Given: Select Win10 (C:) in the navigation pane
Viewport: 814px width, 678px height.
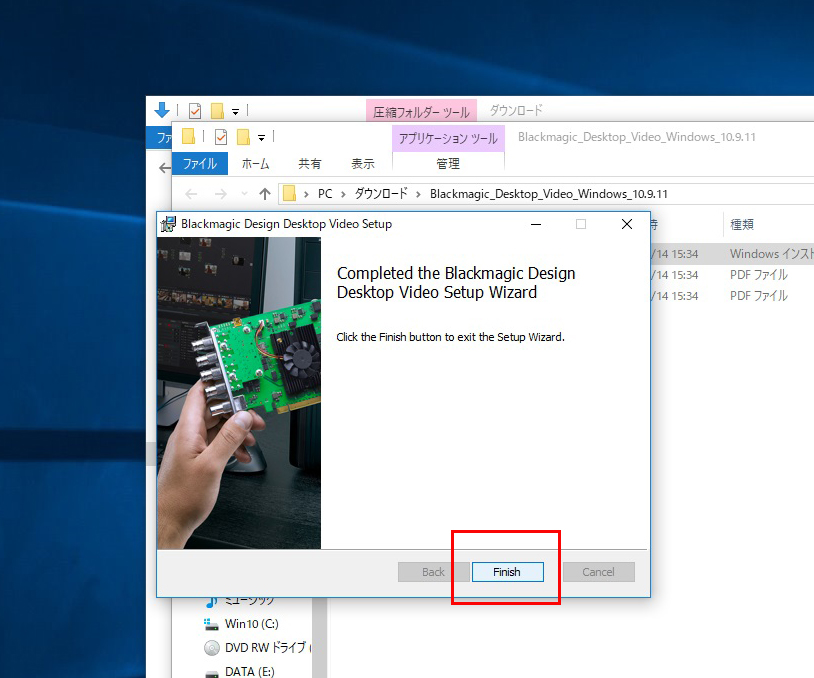Looking at the screenshot, I should (251, 623).
